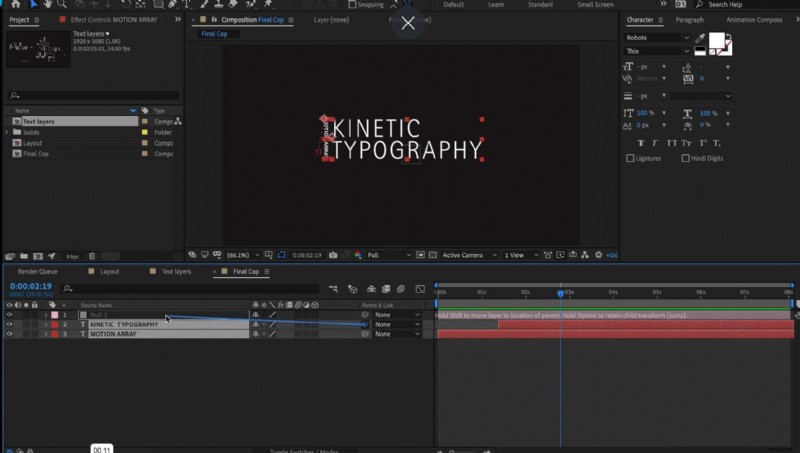The width and height of the screenshot is (800, 453).
Task: Select the Pen tool in toolbar
Action: click(x=173, y=4)
